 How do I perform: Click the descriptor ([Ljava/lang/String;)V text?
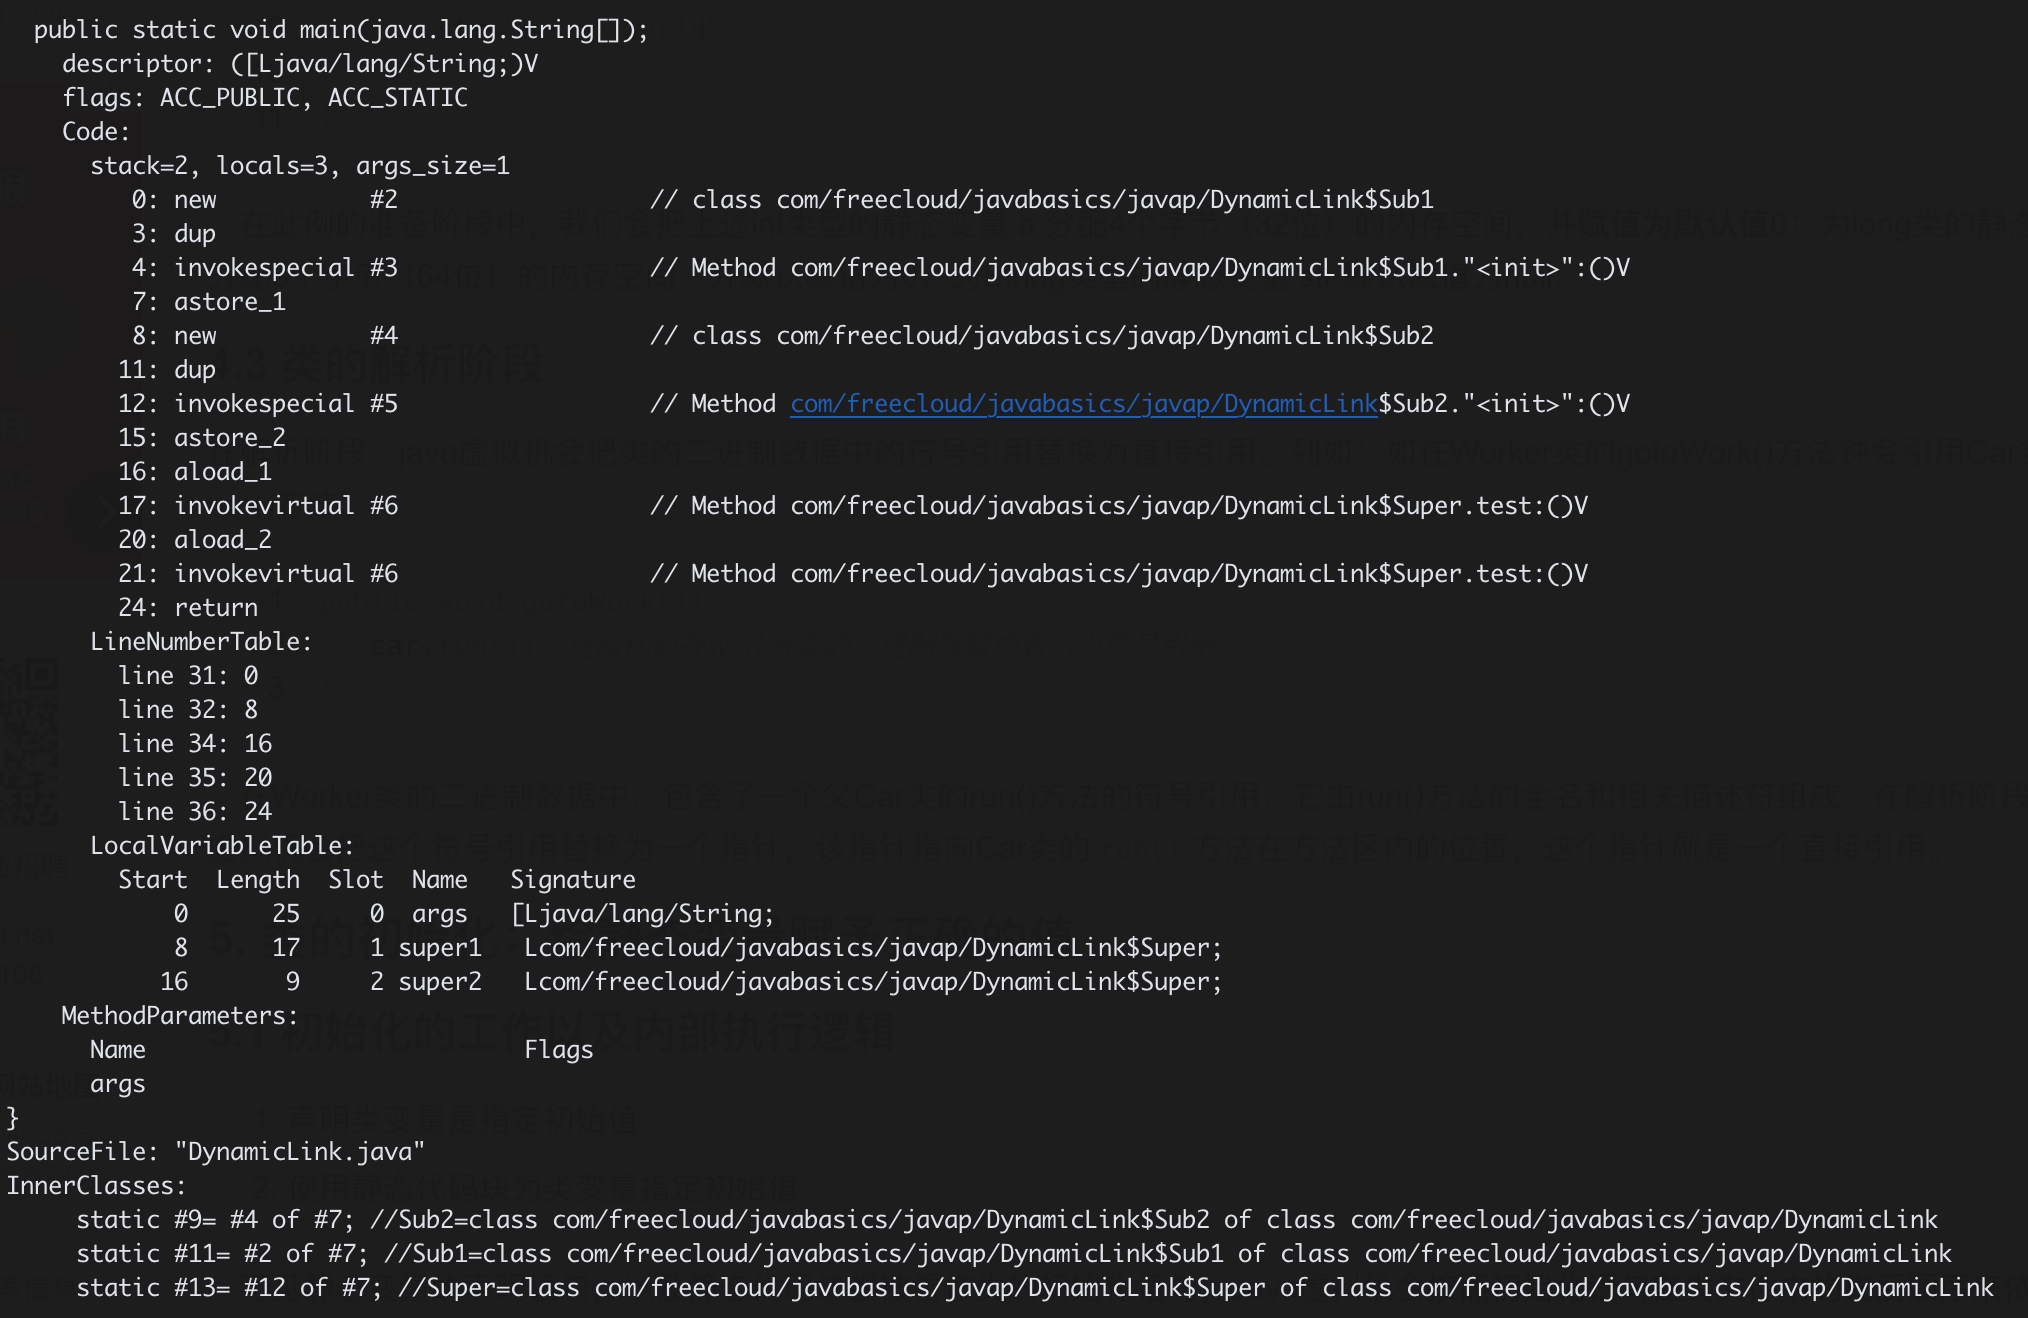300,64
